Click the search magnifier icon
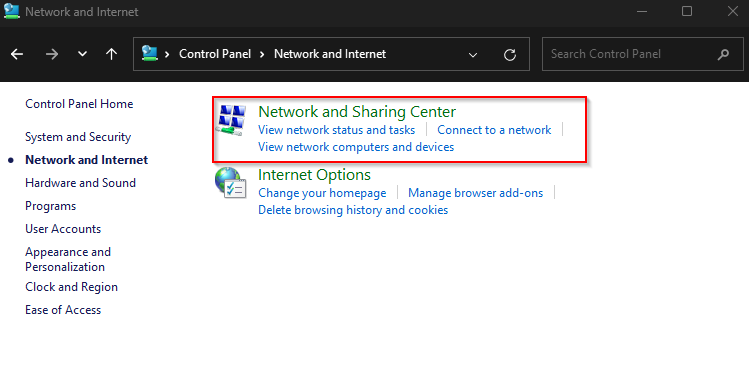 pos(723,54)
